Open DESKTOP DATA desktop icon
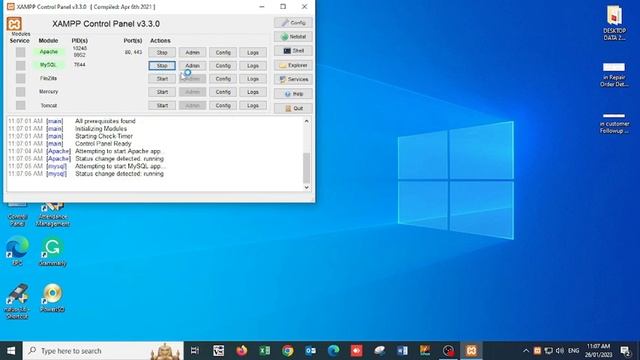 (614, 23)
